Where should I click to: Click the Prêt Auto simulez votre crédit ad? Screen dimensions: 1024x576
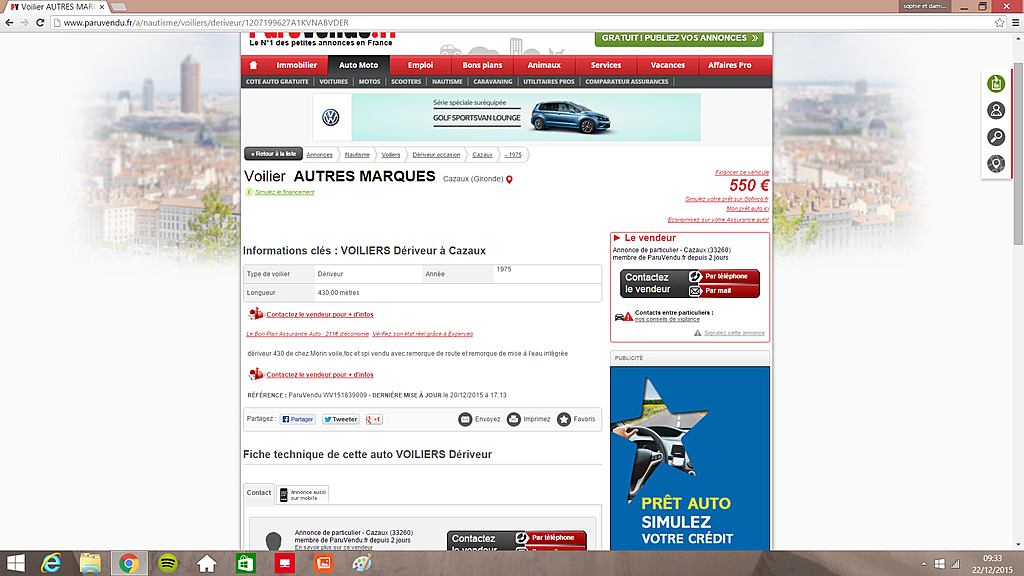[x=690, y=458]
